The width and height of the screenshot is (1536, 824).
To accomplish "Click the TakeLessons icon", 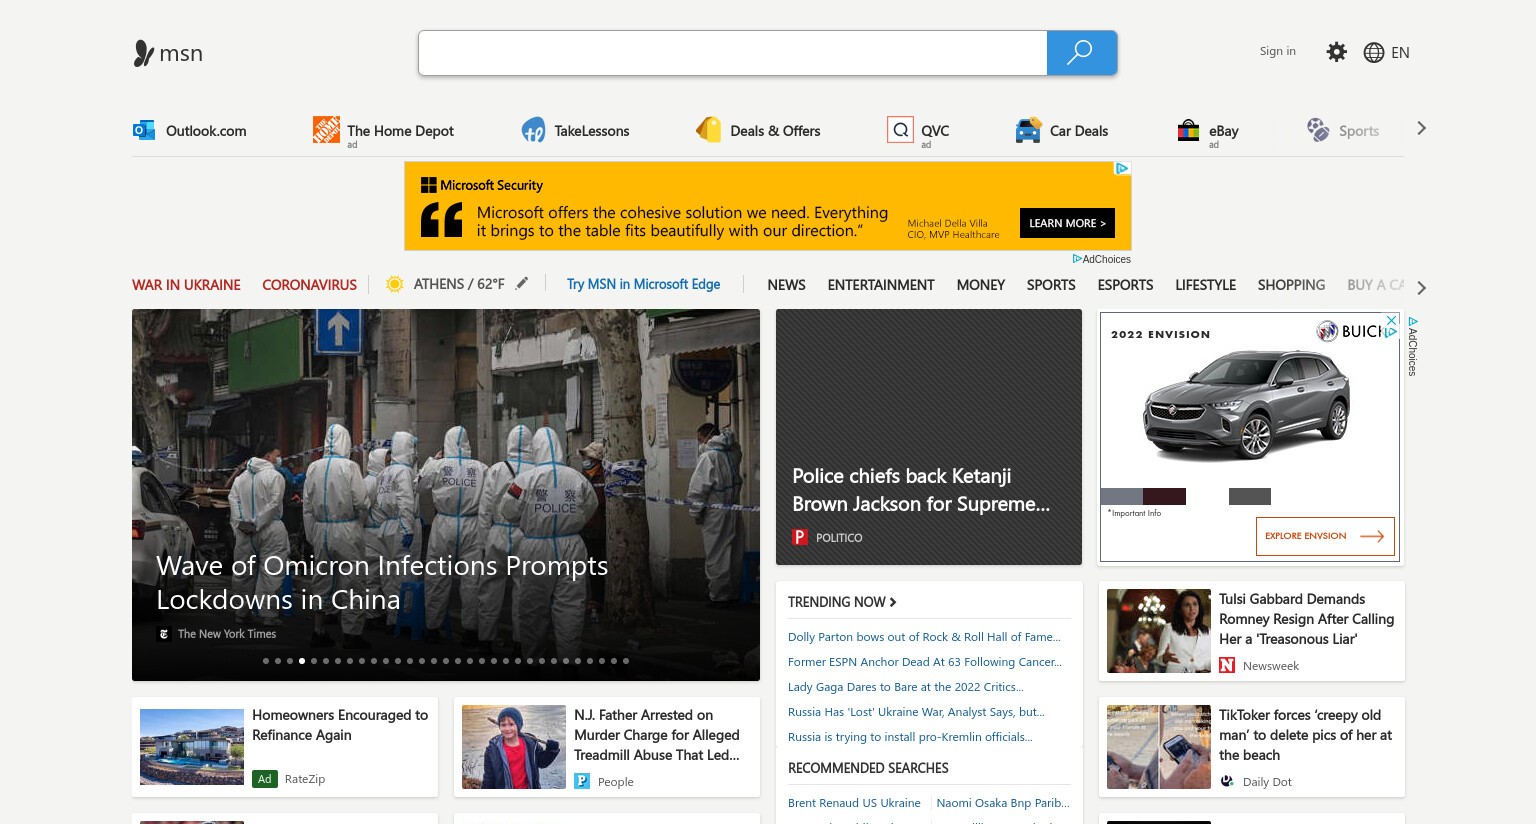I will [x=534, y=130].
